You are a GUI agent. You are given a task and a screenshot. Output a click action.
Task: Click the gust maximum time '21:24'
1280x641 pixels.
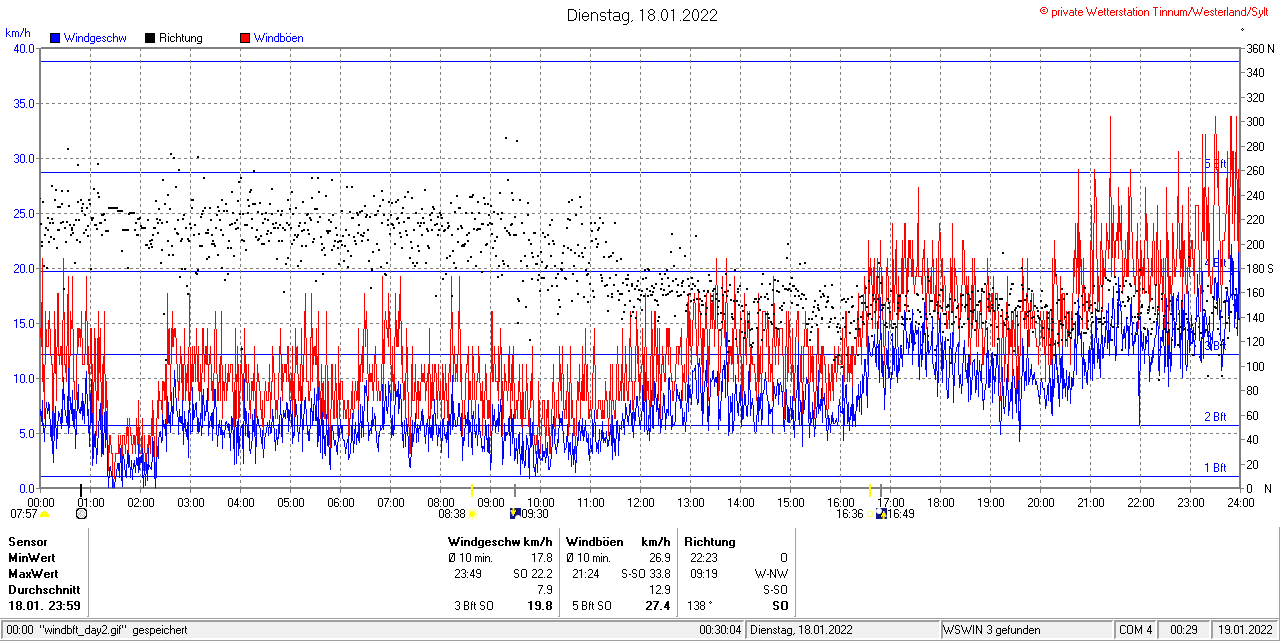[x=585, y=573]
